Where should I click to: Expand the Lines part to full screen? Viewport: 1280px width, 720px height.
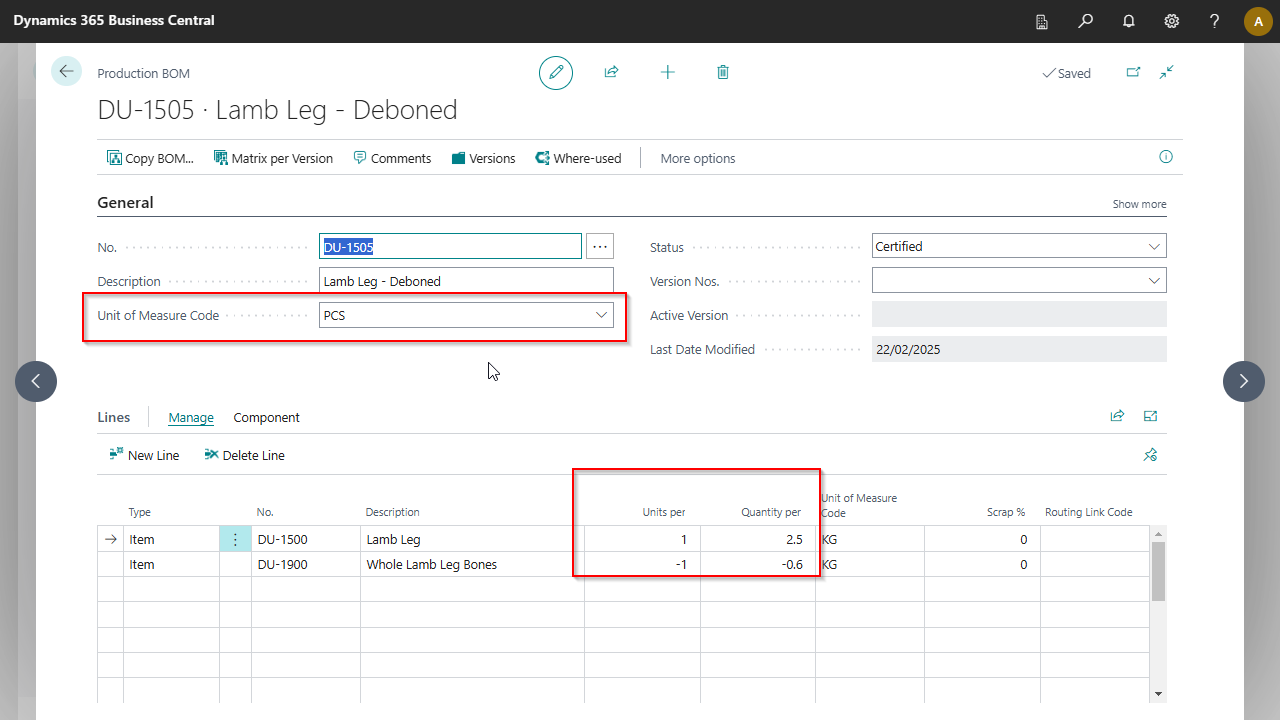pyautogui.click(x=1151, y=416)
